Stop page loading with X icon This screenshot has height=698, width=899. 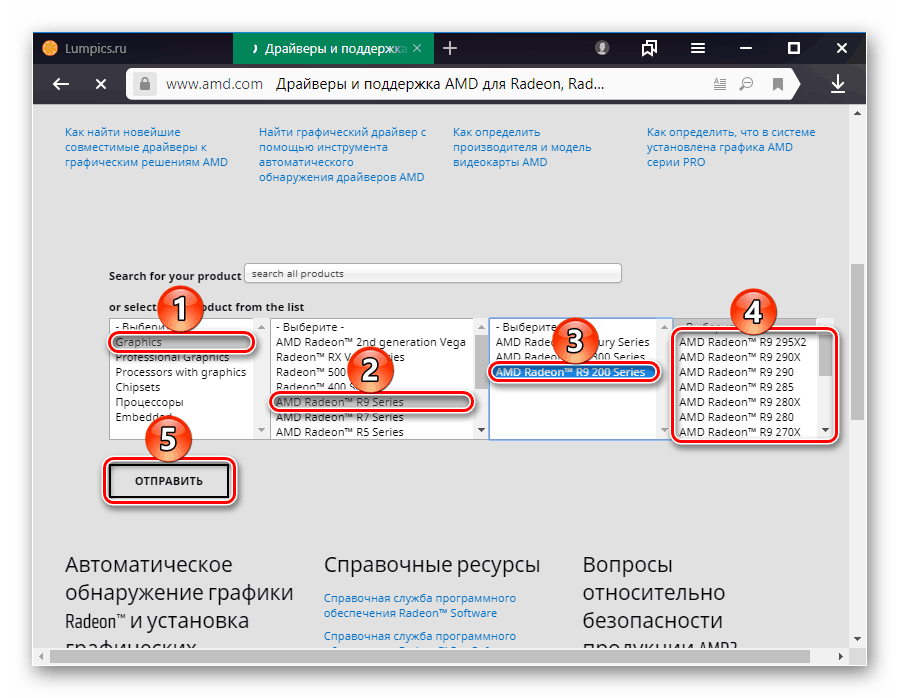(101, 84)
